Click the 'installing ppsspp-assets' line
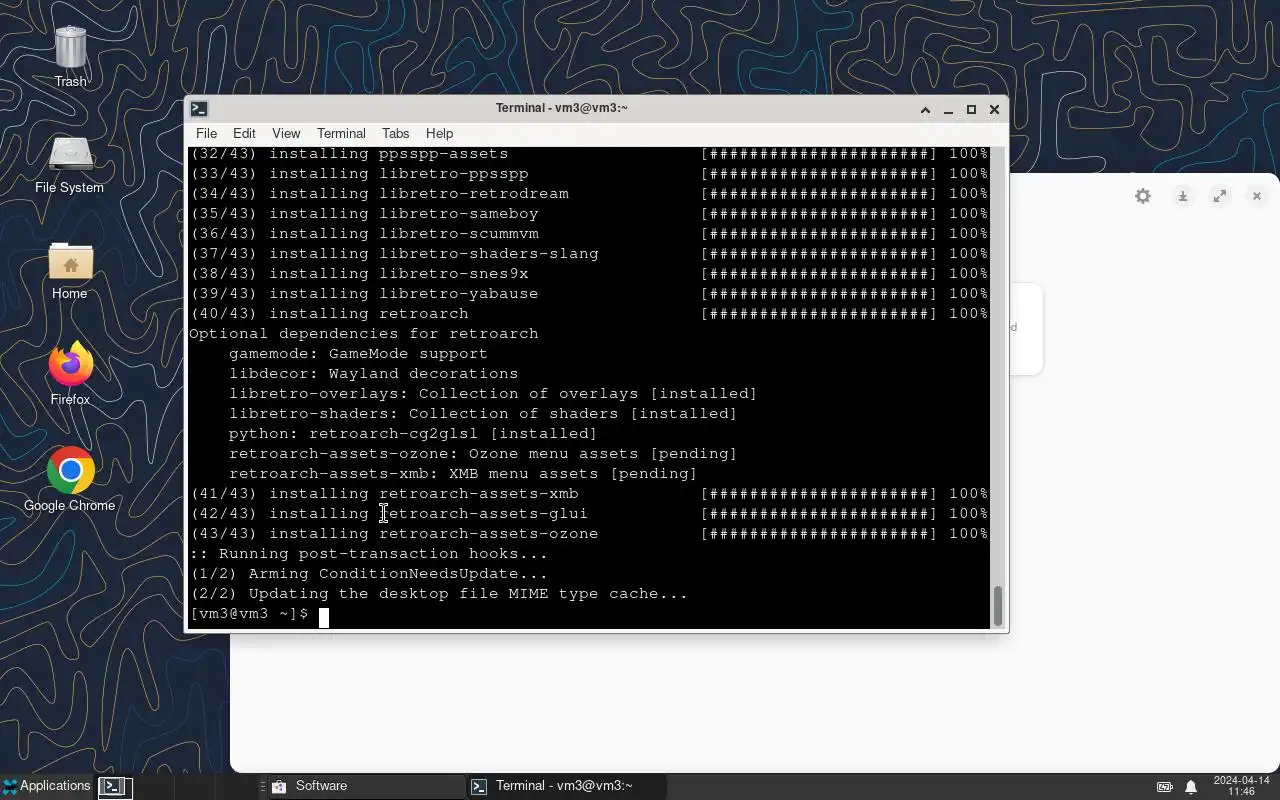 [589, 154]
